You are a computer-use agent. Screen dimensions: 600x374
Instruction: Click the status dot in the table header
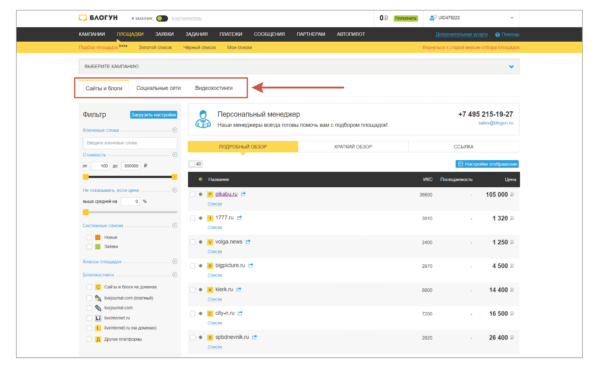click(x=201, y=179)
